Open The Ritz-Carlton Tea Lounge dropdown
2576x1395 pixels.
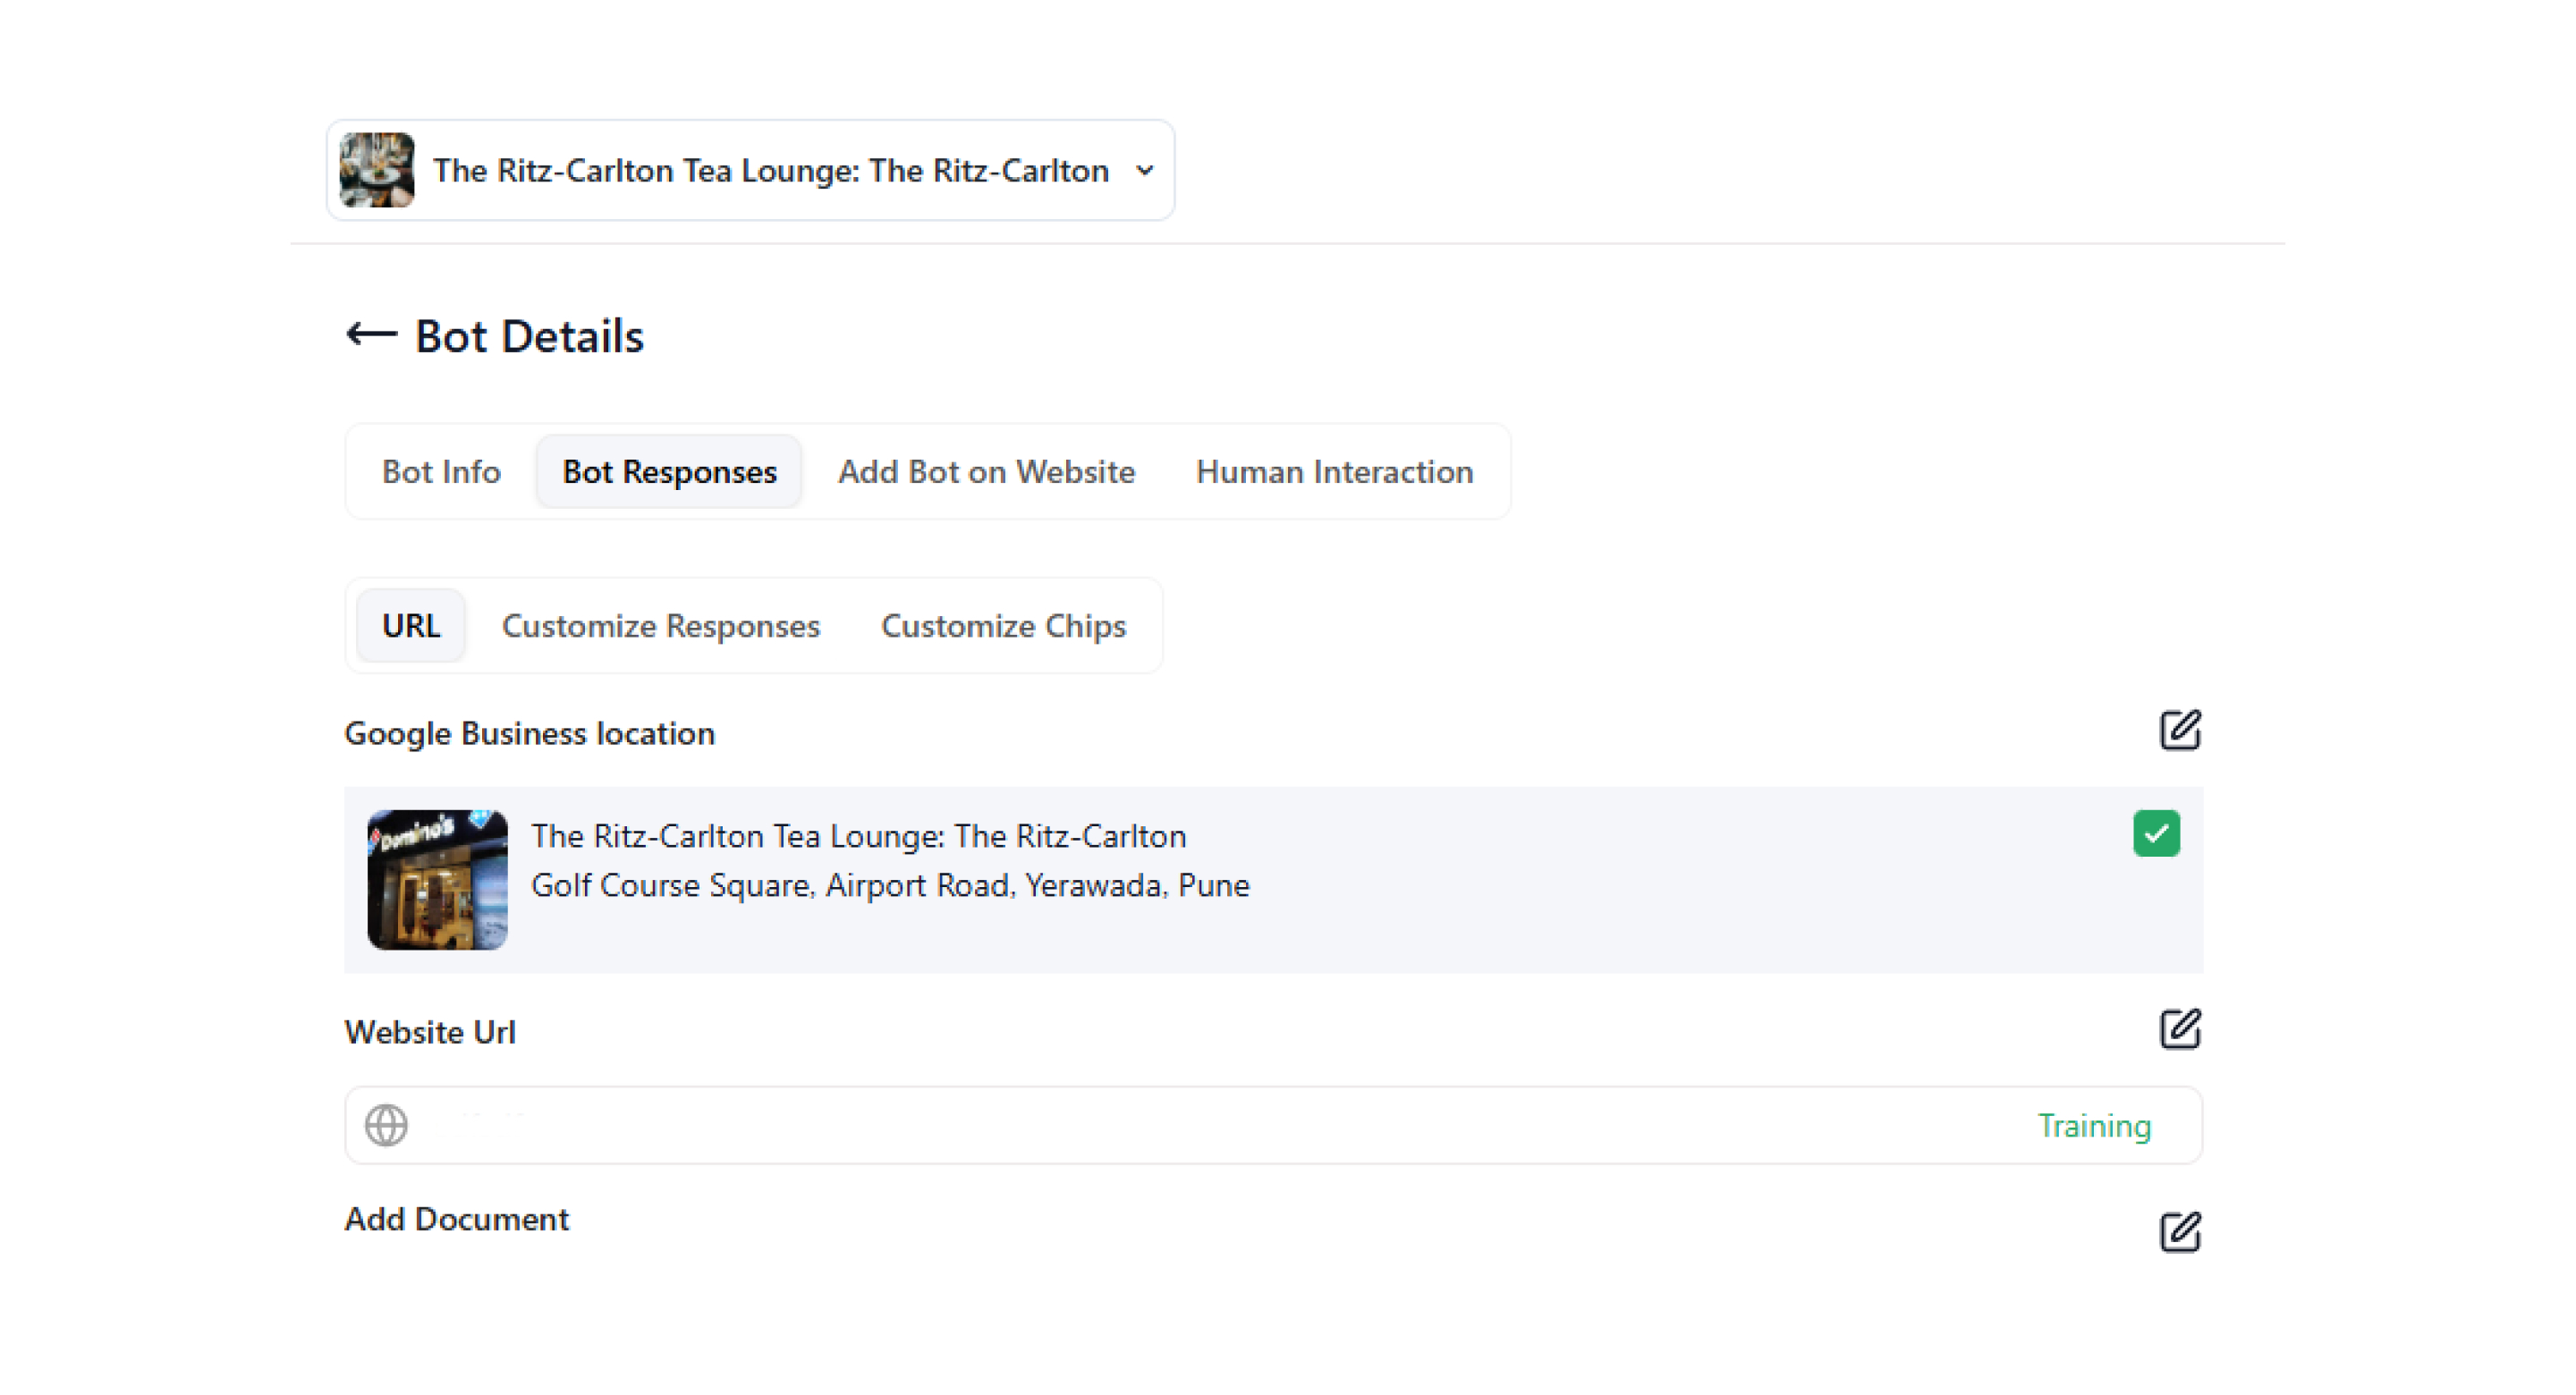pyautogui.click(x=770, y=170)
